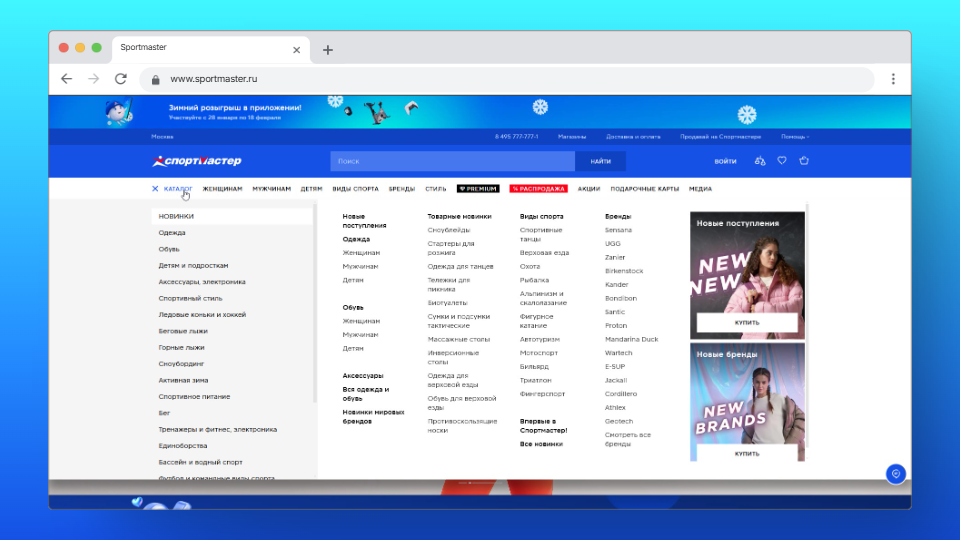Click the Спортмастер logo
The width and height of the screenshot is (960, 540).
[x=197, y=161]
